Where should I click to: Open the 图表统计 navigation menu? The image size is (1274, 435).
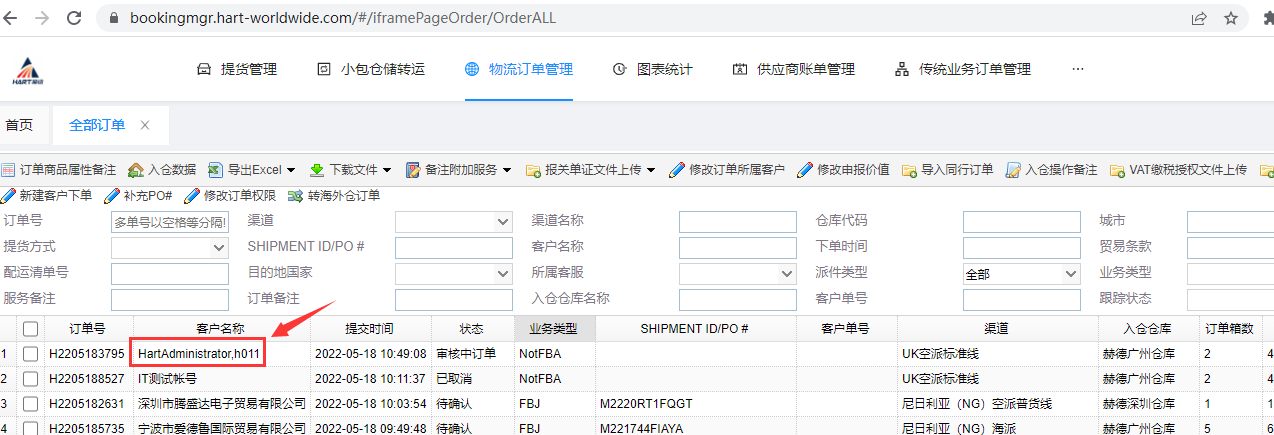652,70
